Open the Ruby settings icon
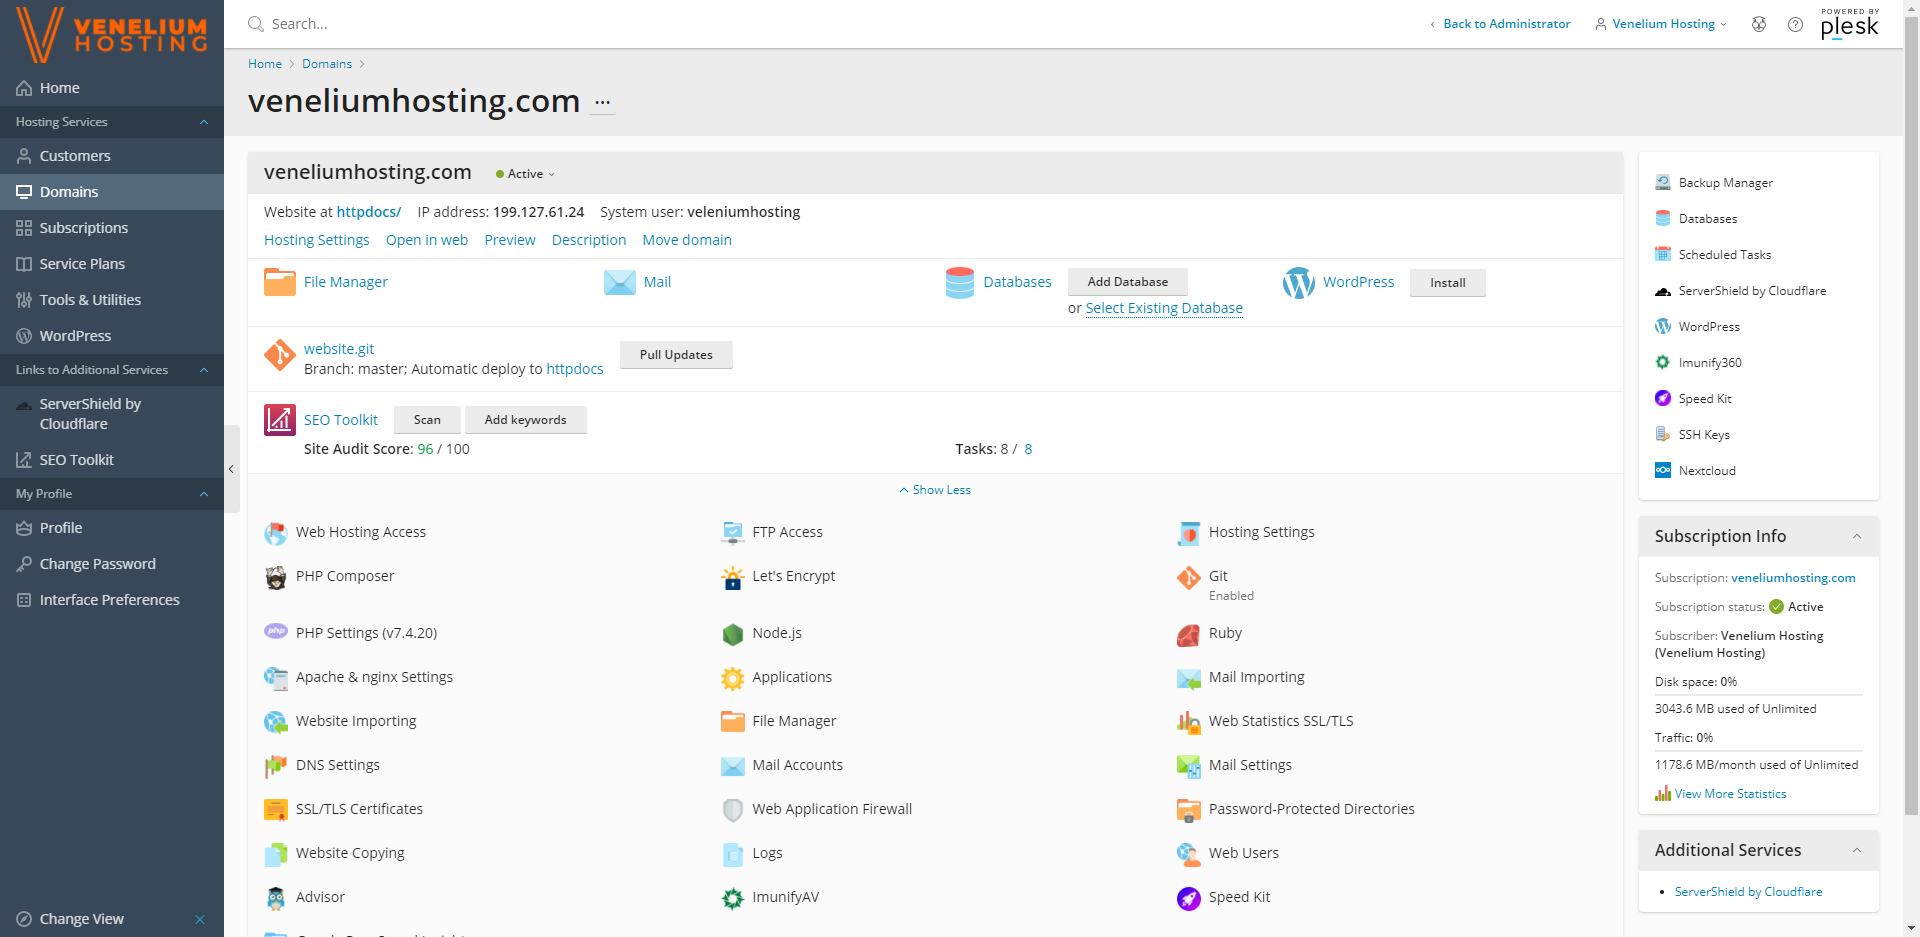This screenshot has height=937, width=1920. point(1188,634)
